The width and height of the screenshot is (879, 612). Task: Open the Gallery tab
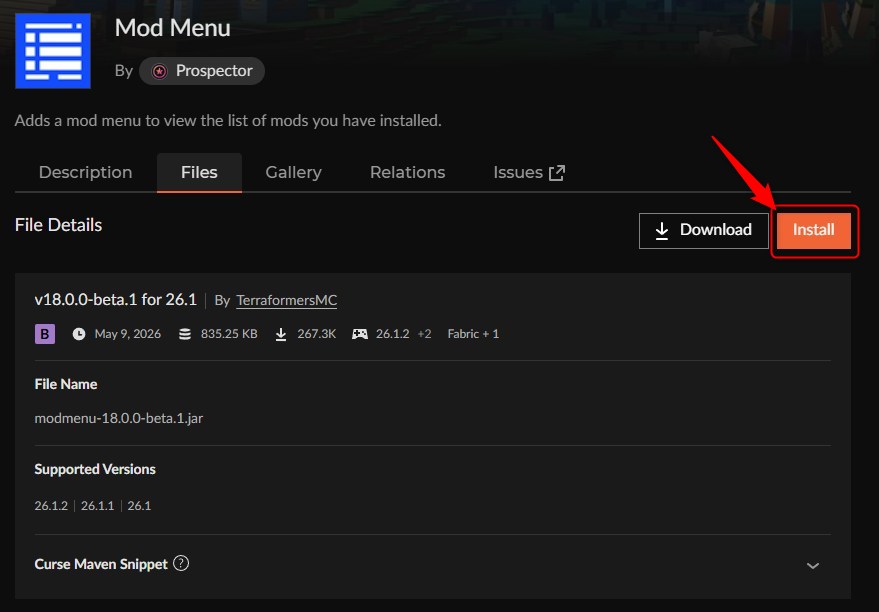[x=293, y=173]
